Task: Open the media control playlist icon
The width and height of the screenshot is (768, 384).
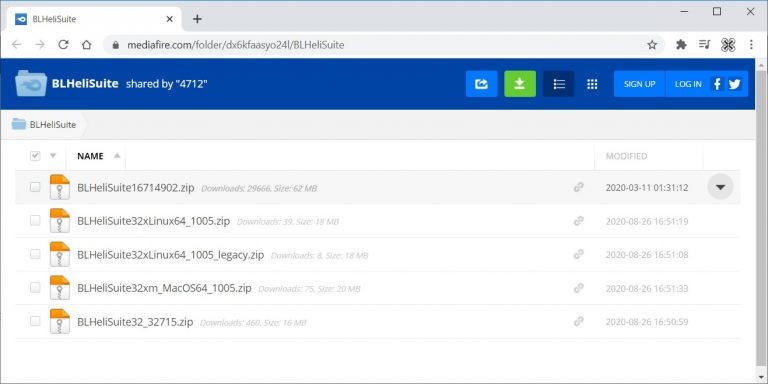Action: (x=704, y=45)
